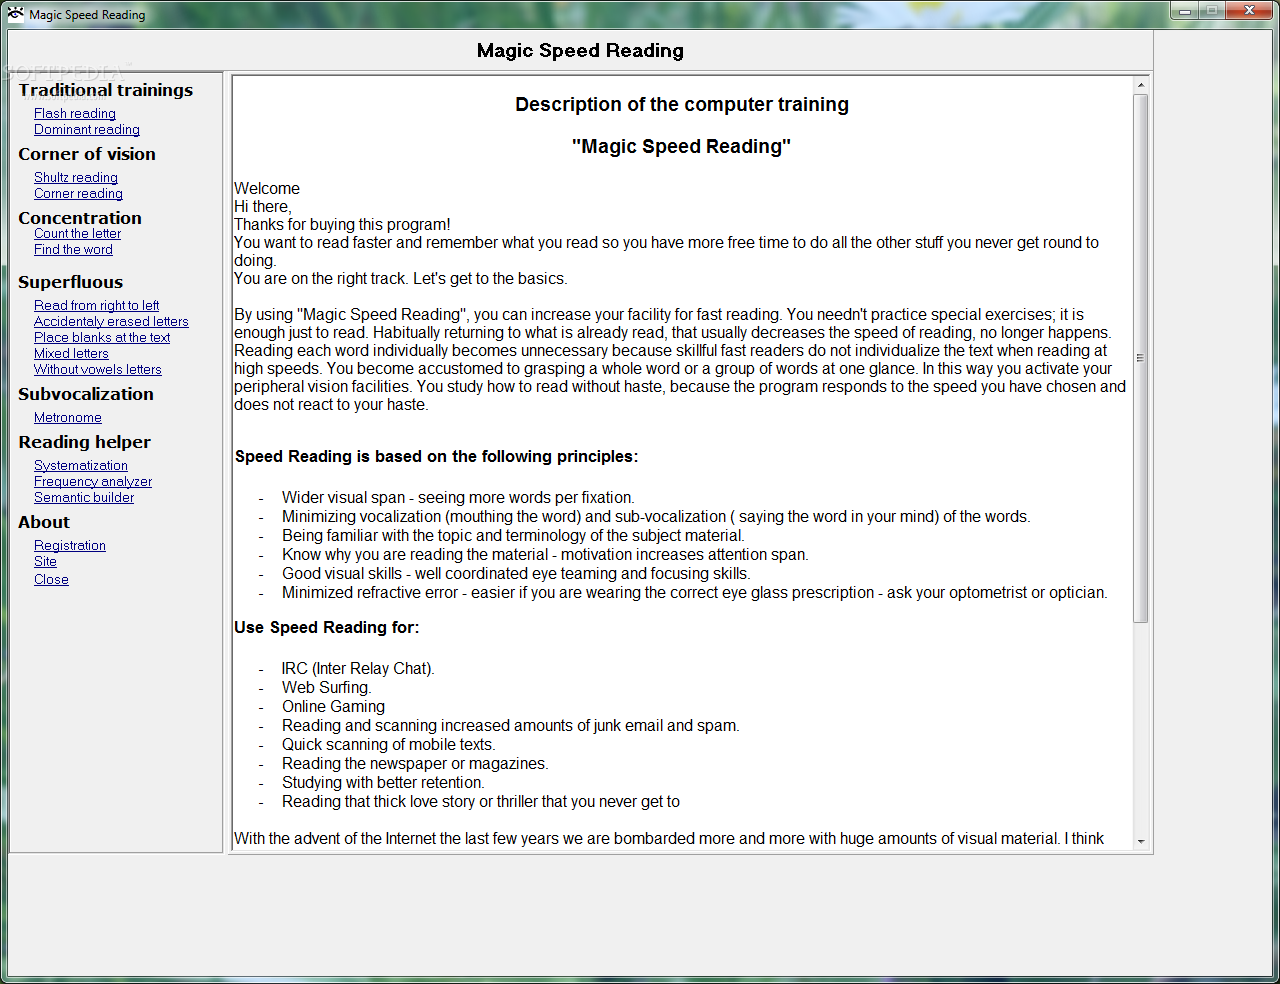1280x984 pixels.
Task: Open the Systematization helper
Action: [x=81, y=466]
